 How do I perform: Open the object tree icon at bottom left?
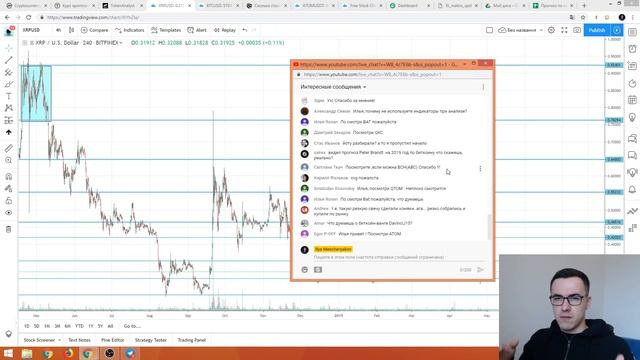pos(9,334)
